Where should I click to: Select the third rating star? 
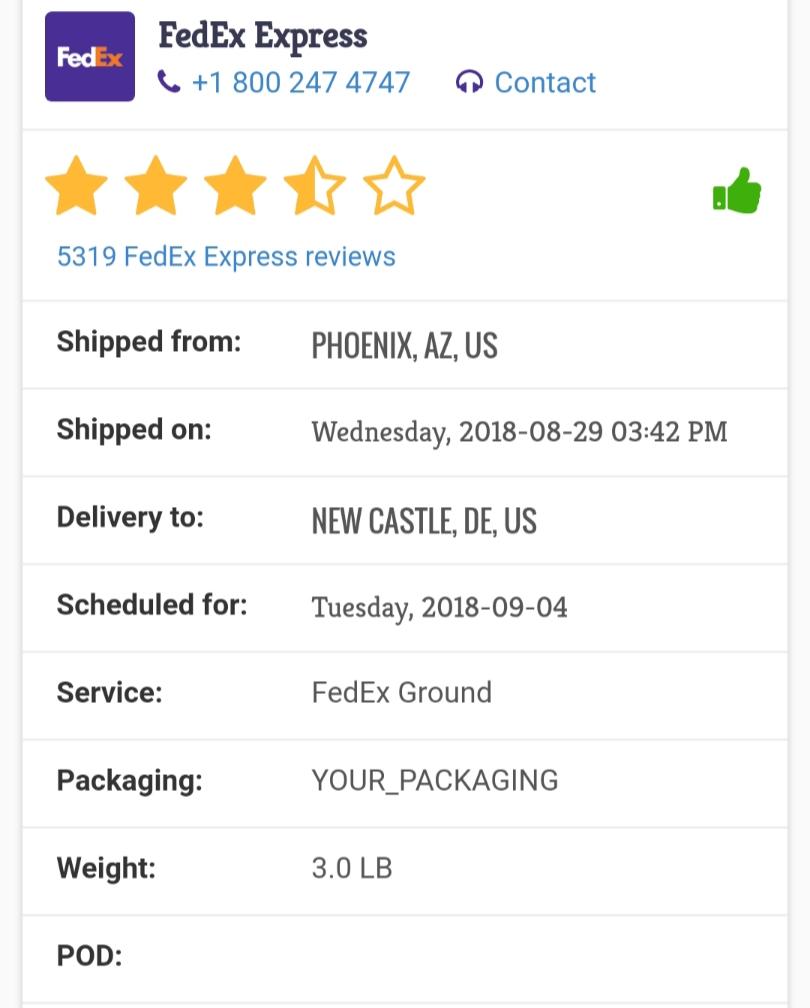235,186
